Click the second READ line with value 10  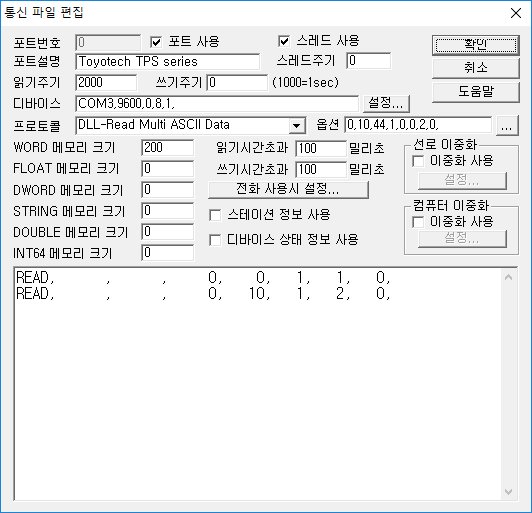(203, 293)
